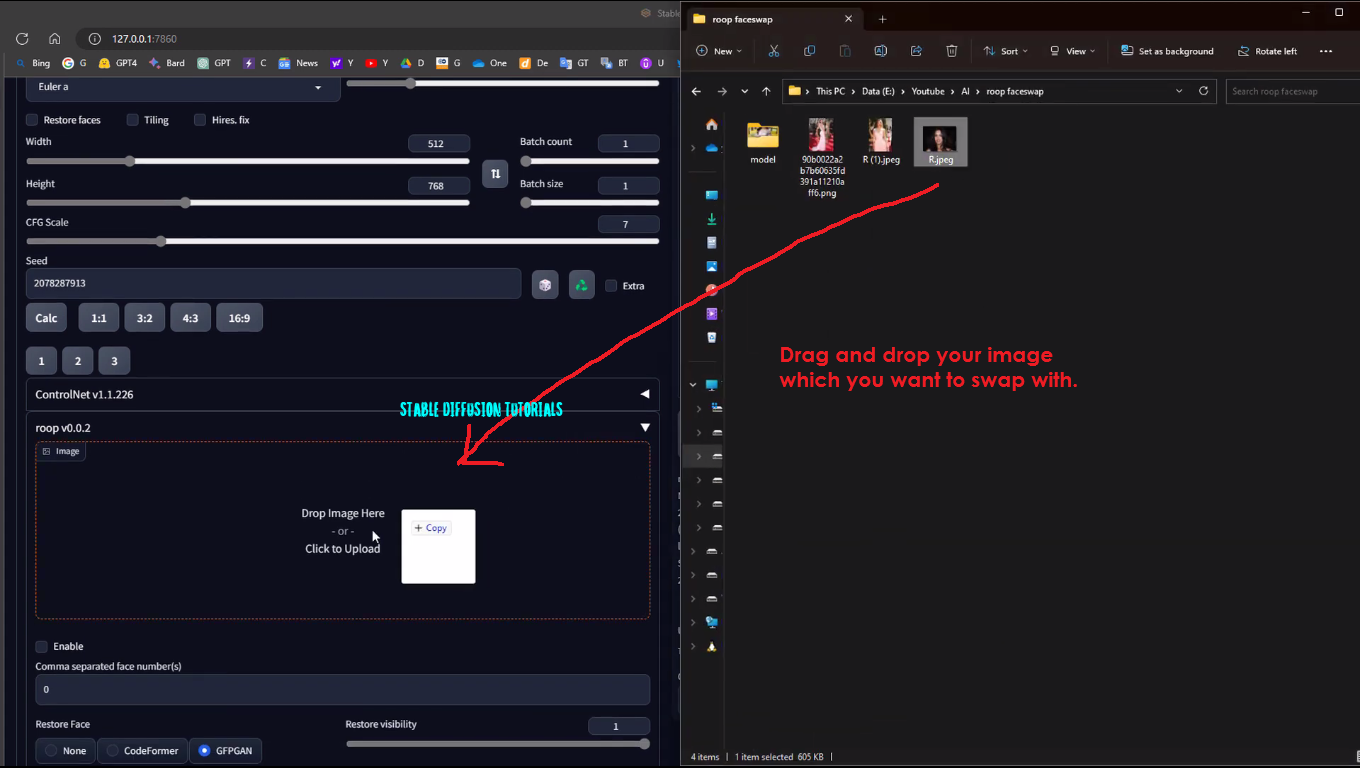Open the Bard bookmark
Viewport: 1360px width, 768px height.
pyautogui.click(x=167, y=63)
